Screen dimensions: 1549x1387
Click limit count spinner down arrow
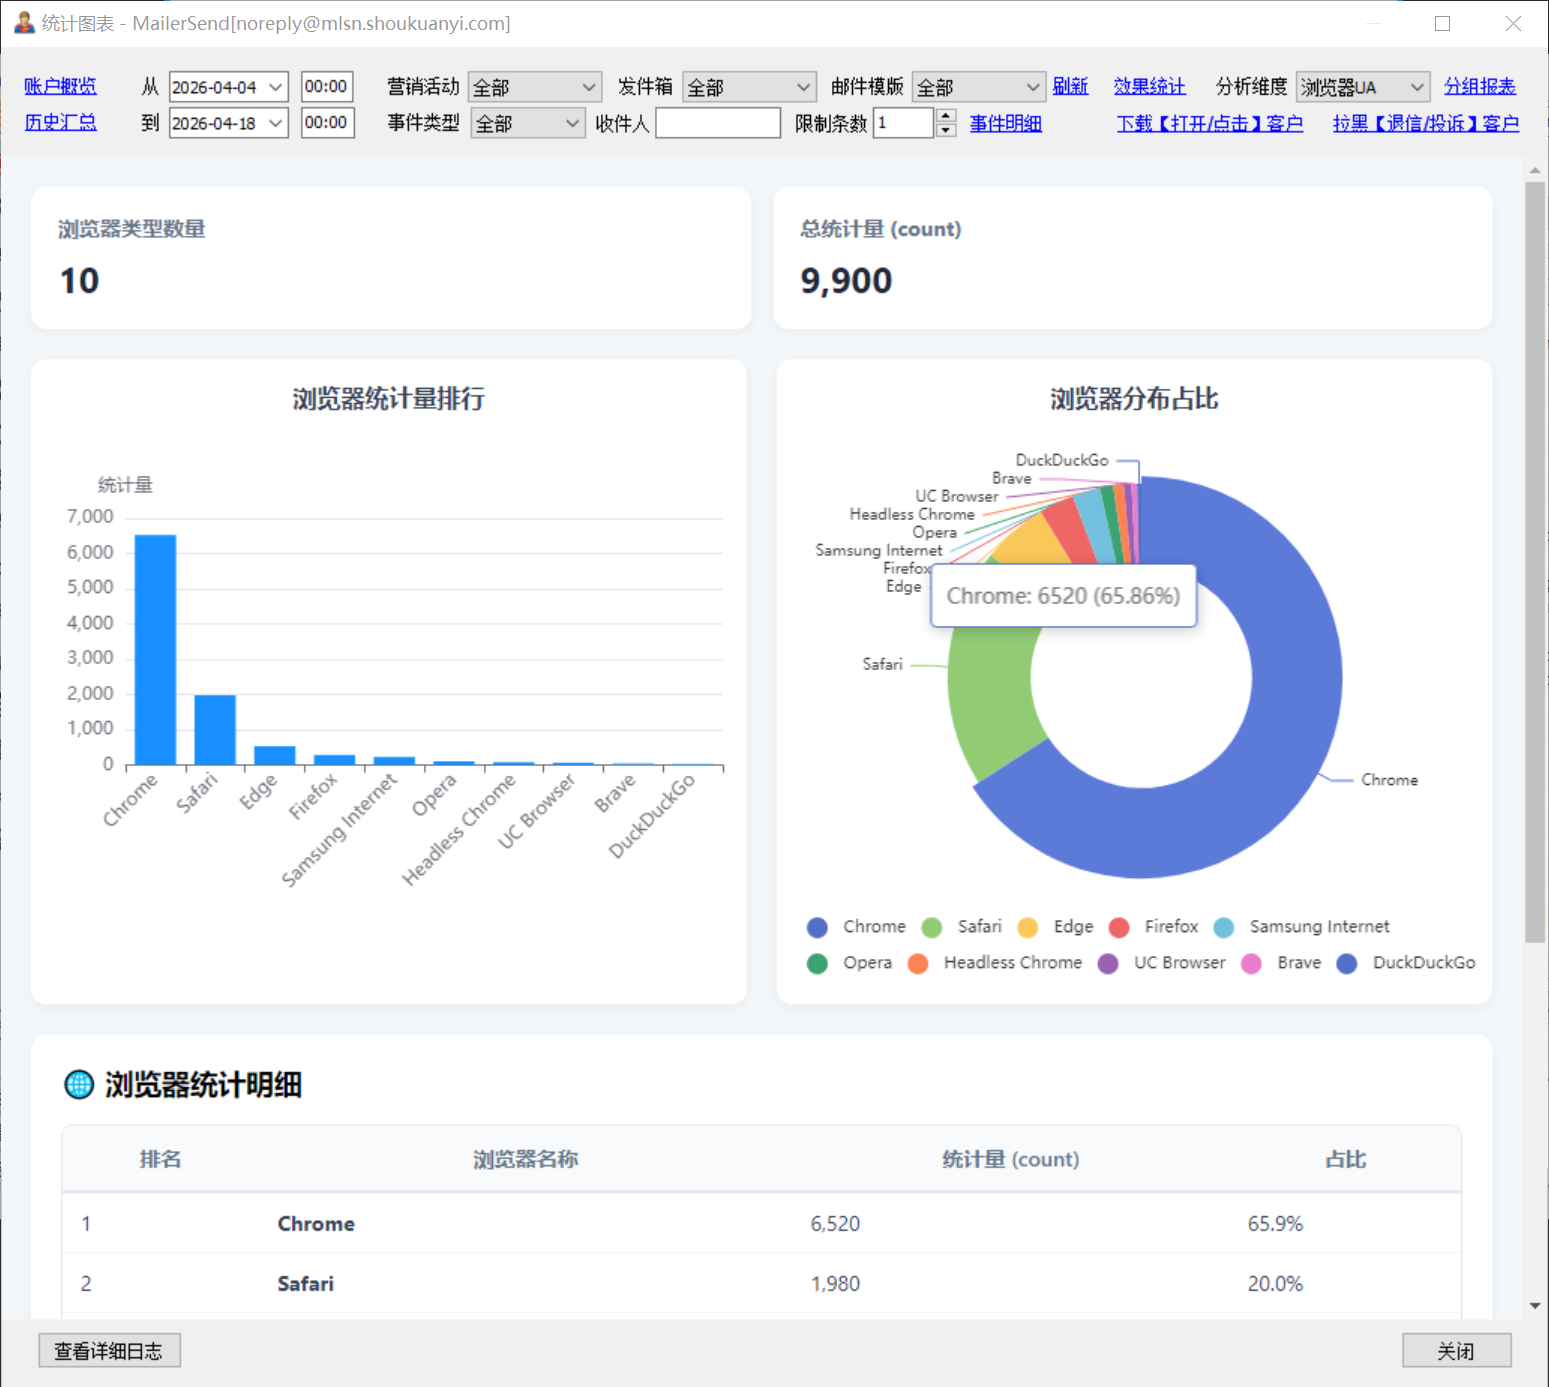coord(946,131)
